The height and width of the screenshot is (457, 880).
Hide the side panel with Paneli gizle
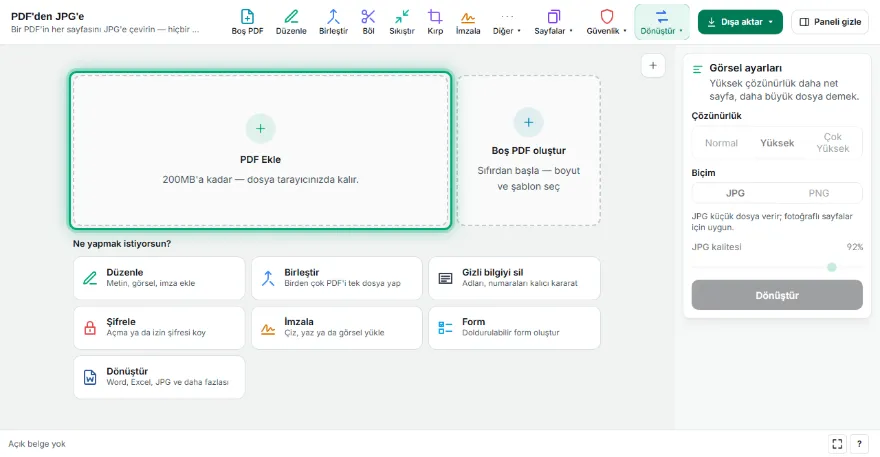tap(830, 22)
